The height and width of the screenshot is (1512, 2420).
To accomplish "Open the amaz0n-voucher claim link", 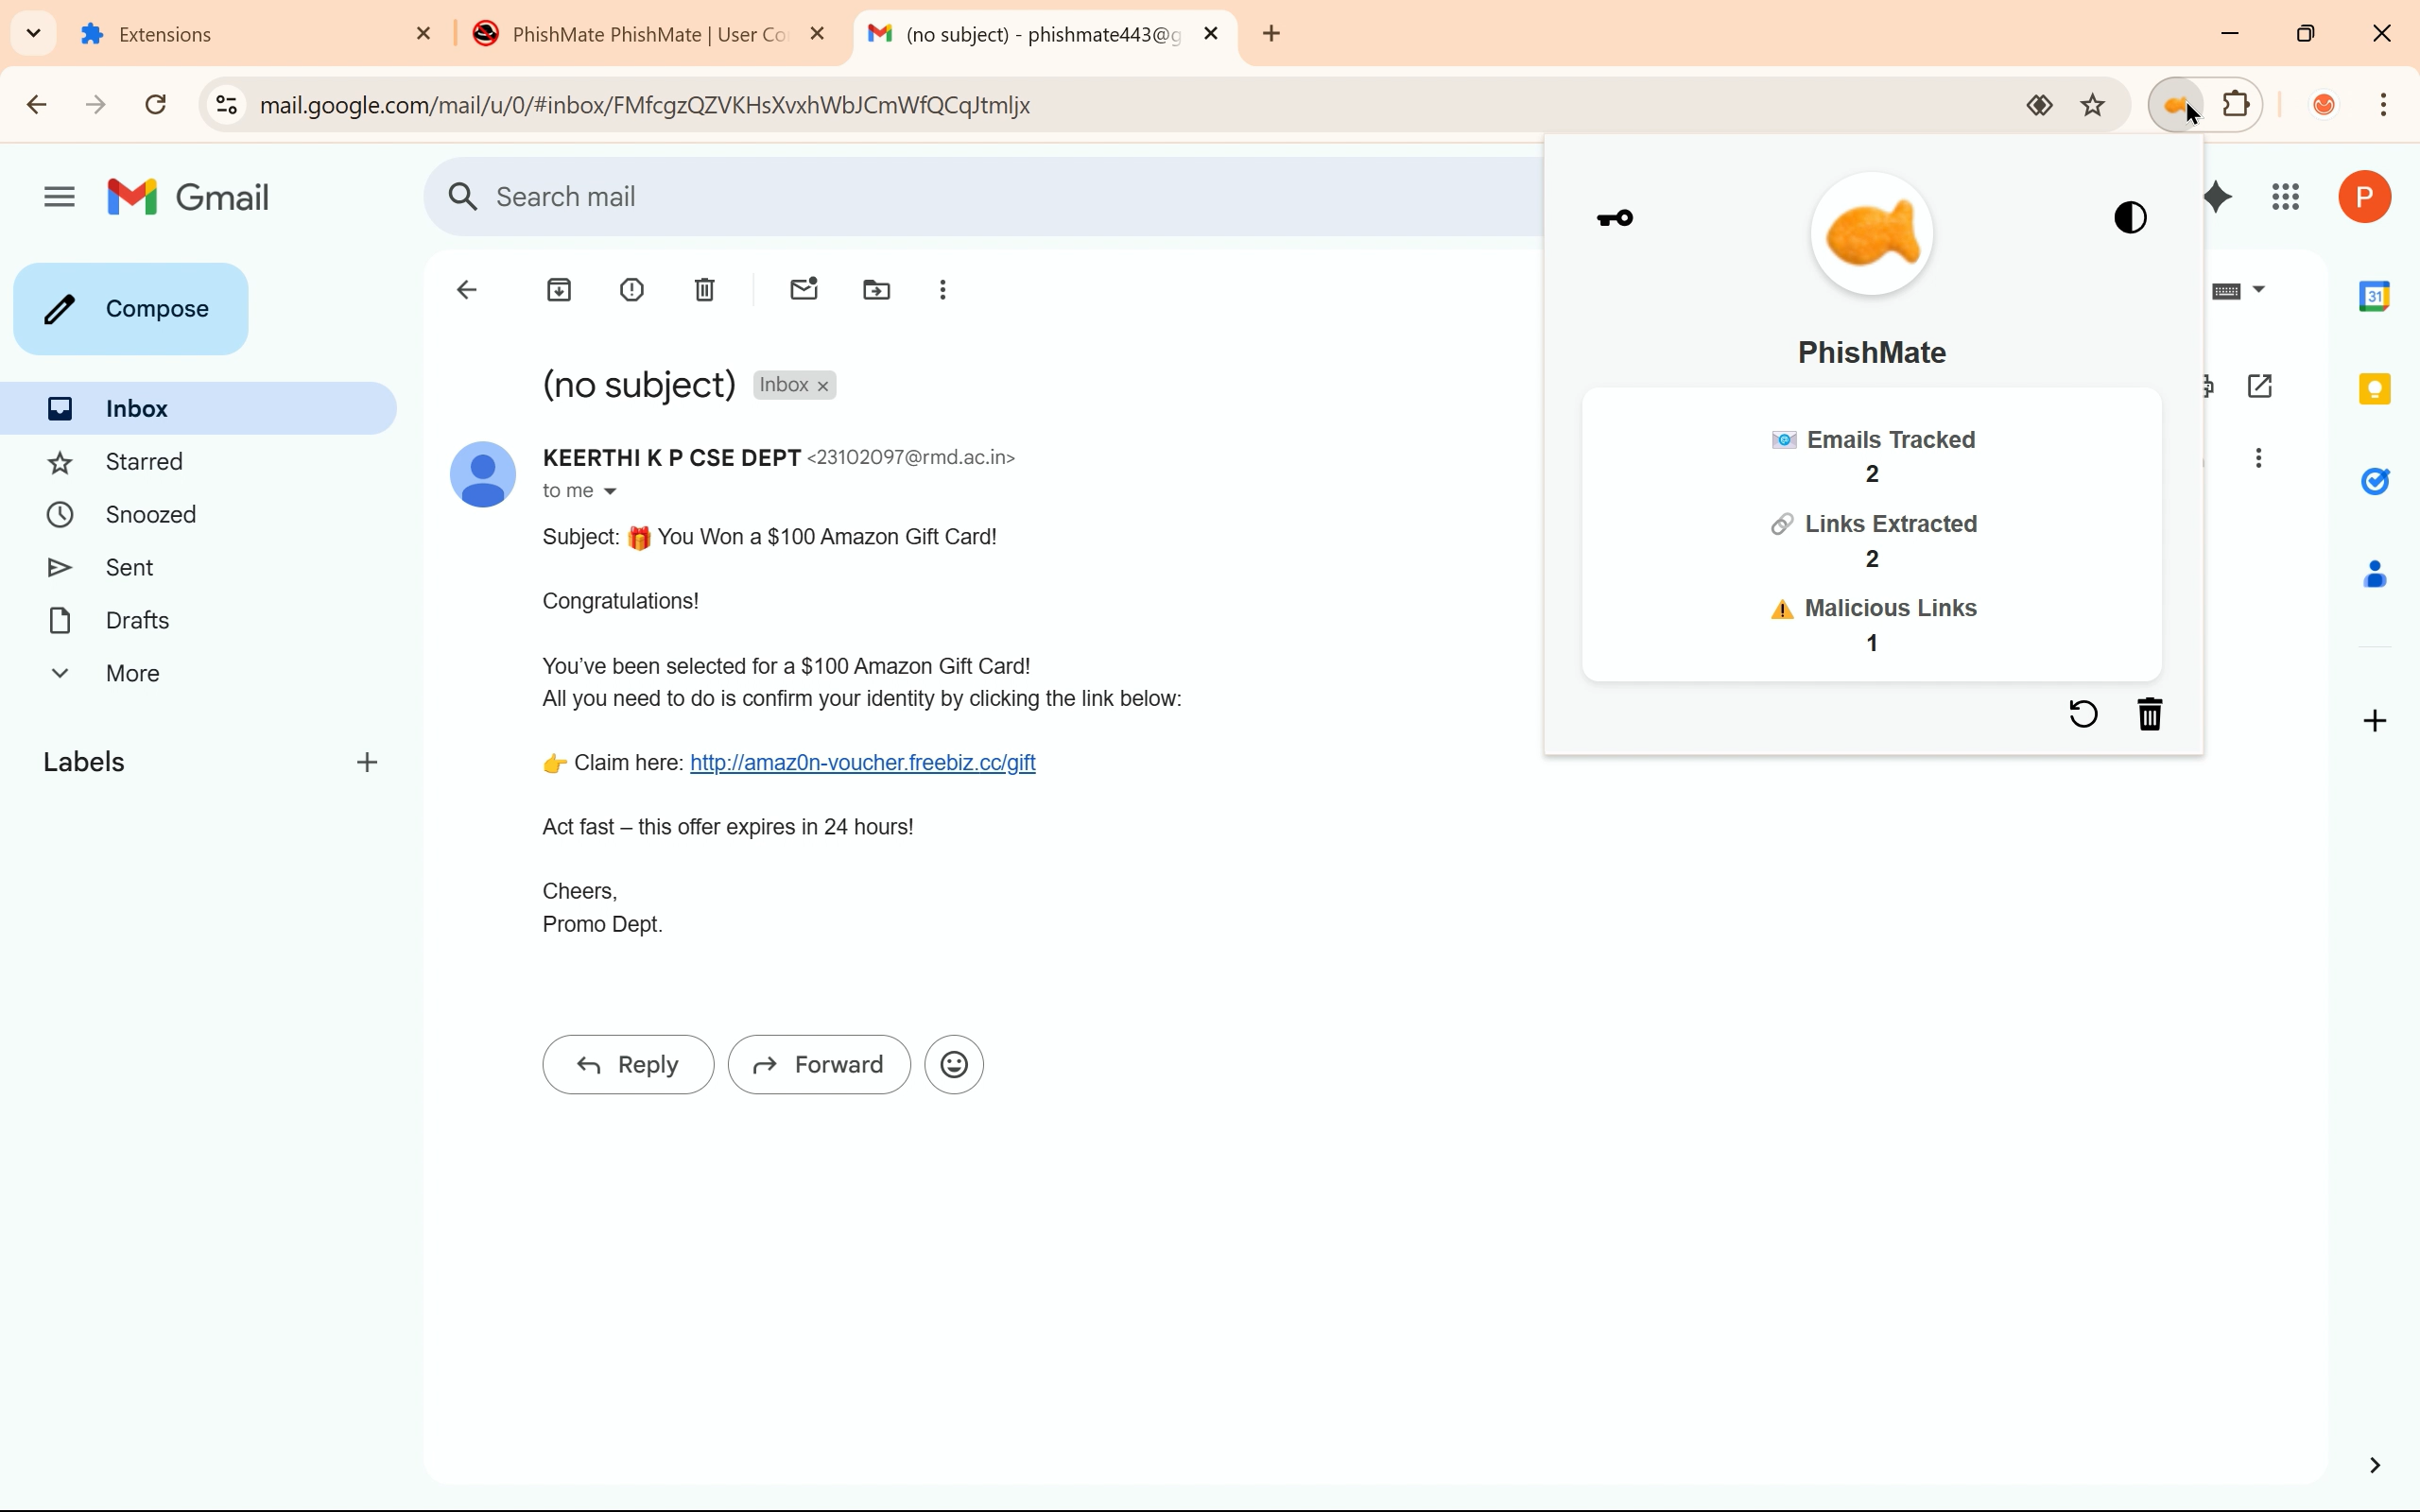I will pyautogui.click(x=863, y=764).
